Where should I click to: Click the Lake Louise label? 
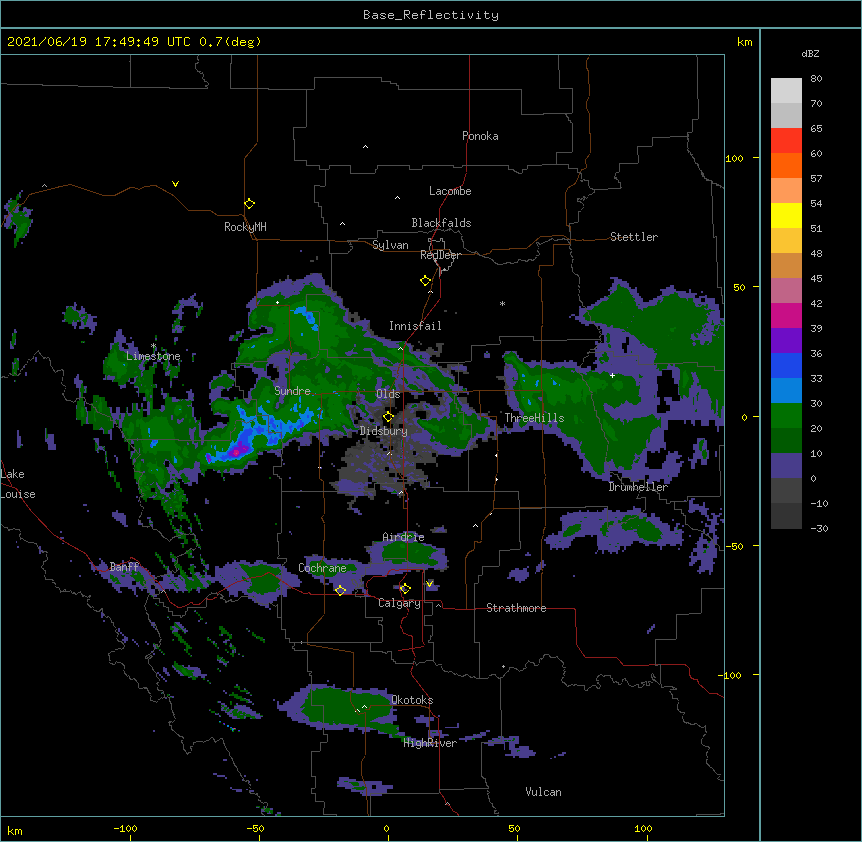(18, 484)
